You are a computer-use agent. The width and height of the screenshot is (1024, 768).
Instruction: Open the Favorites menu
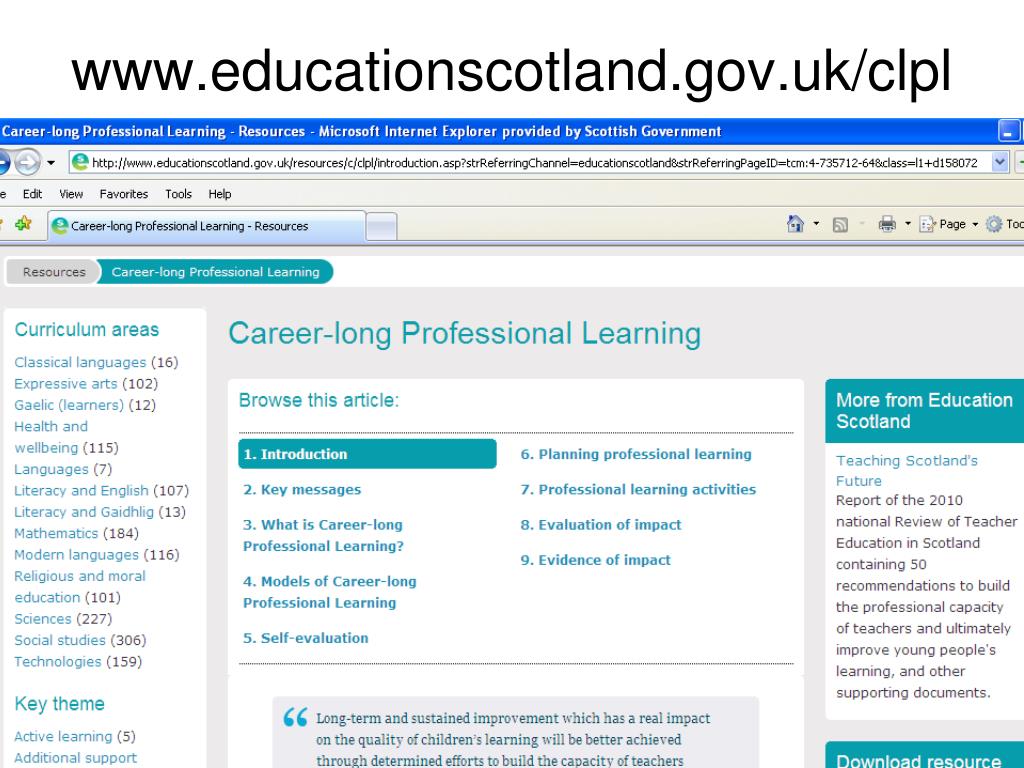[123, 194]
